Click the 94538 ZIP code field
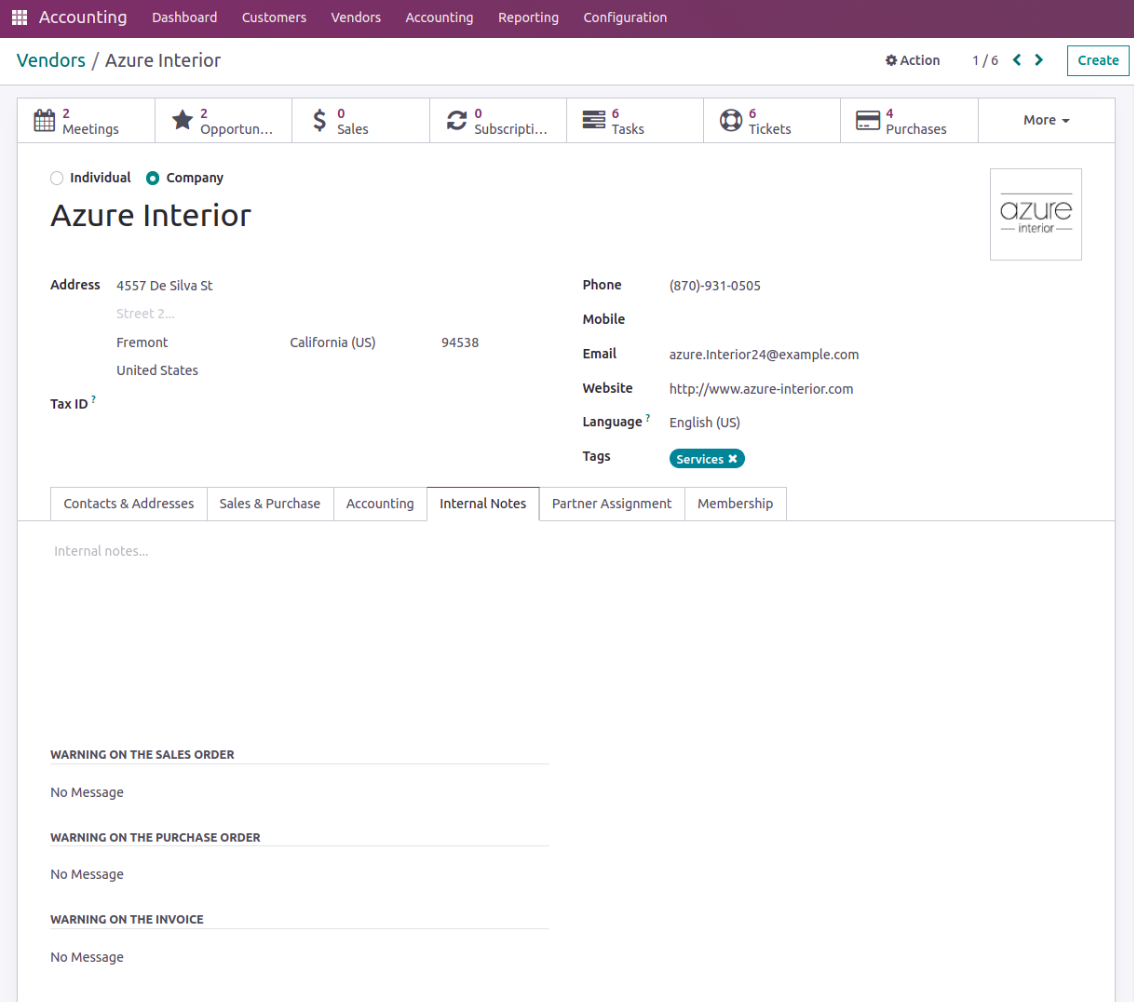This screenshot has height=1002, width=1134. pyautogui.click(x=460, y=342)
